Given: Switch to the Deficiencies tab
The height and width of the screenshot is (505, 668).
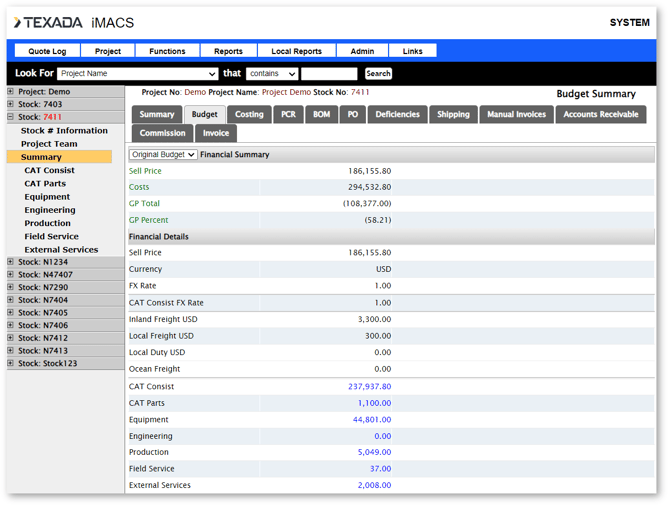Looking at the screenshot, I should tap(397, 115).
